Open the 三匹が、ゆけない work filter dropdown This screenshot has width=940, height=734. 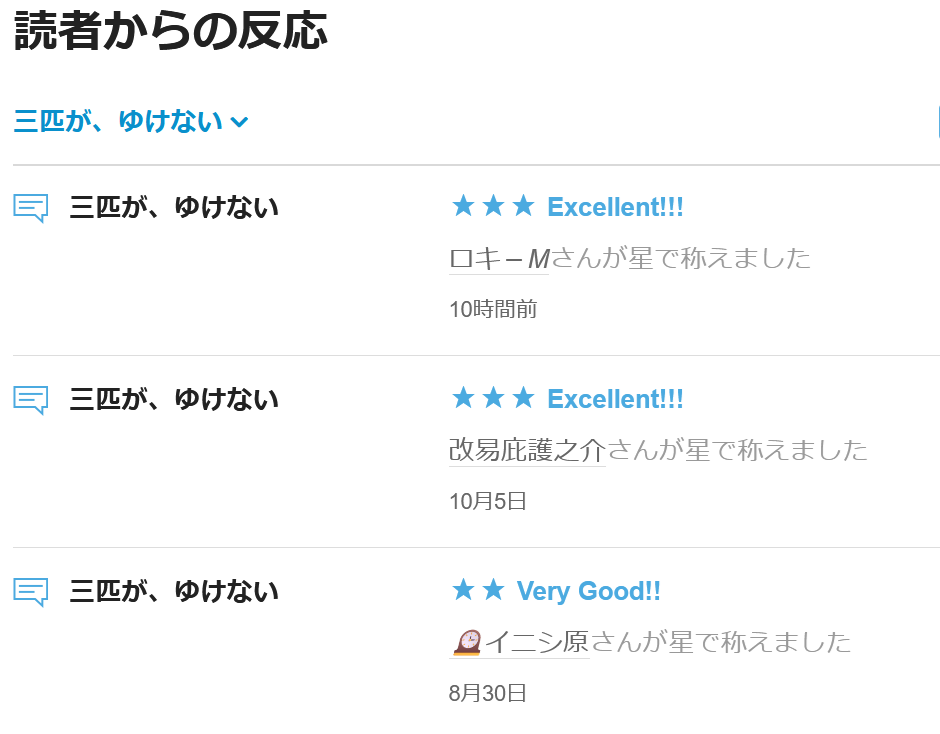tap(118, 122)
